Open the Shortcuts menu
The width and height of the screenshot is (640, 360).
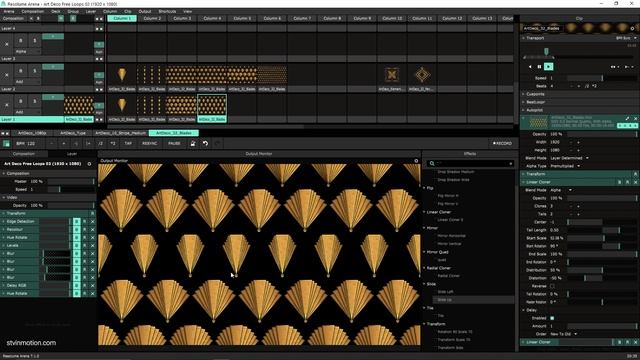click(x=167, y=11)
